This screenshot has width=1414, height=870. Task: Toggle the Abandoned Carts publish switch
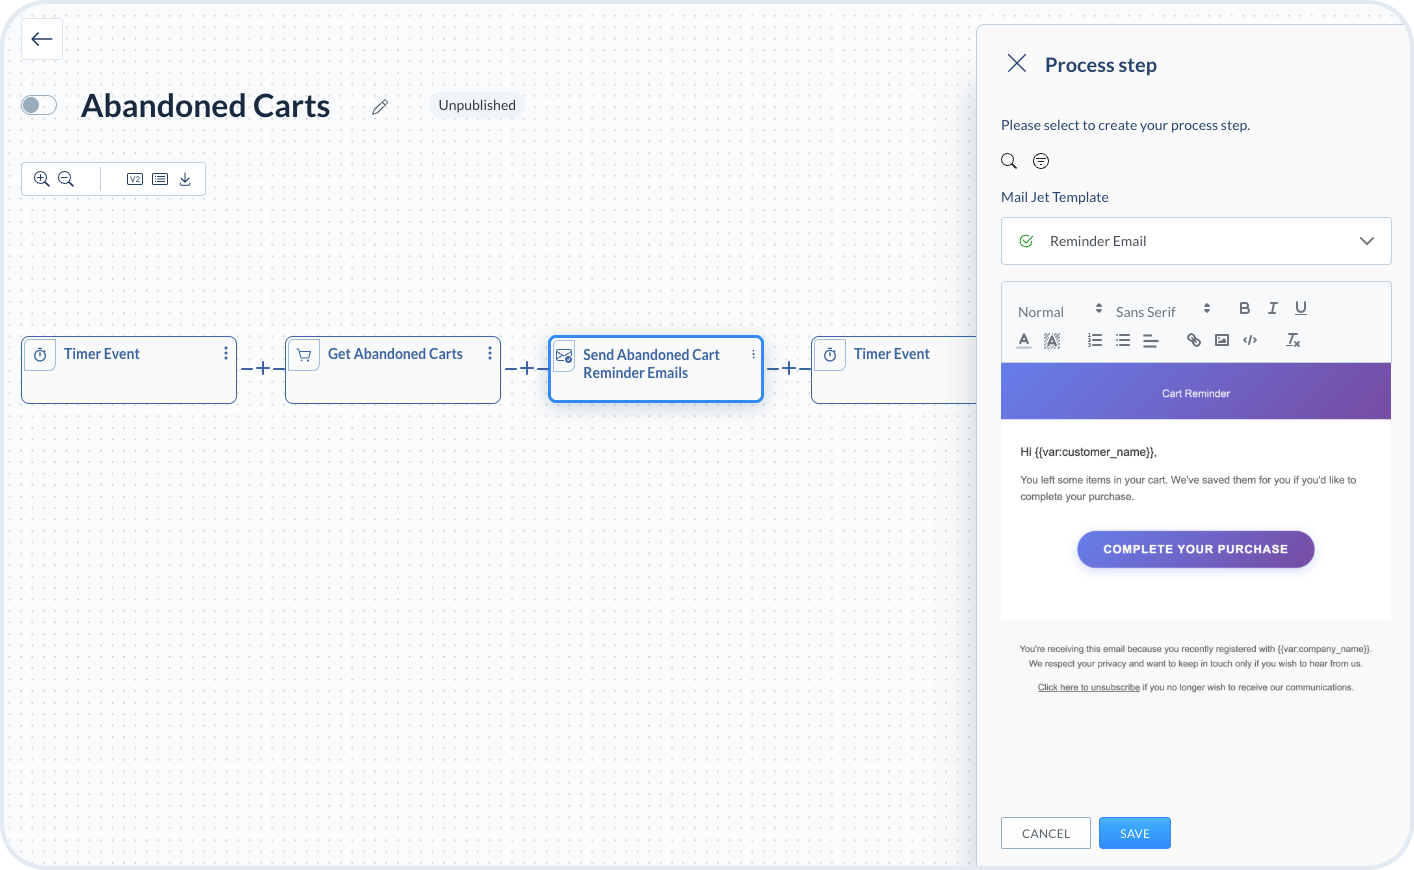pos(39,105)
